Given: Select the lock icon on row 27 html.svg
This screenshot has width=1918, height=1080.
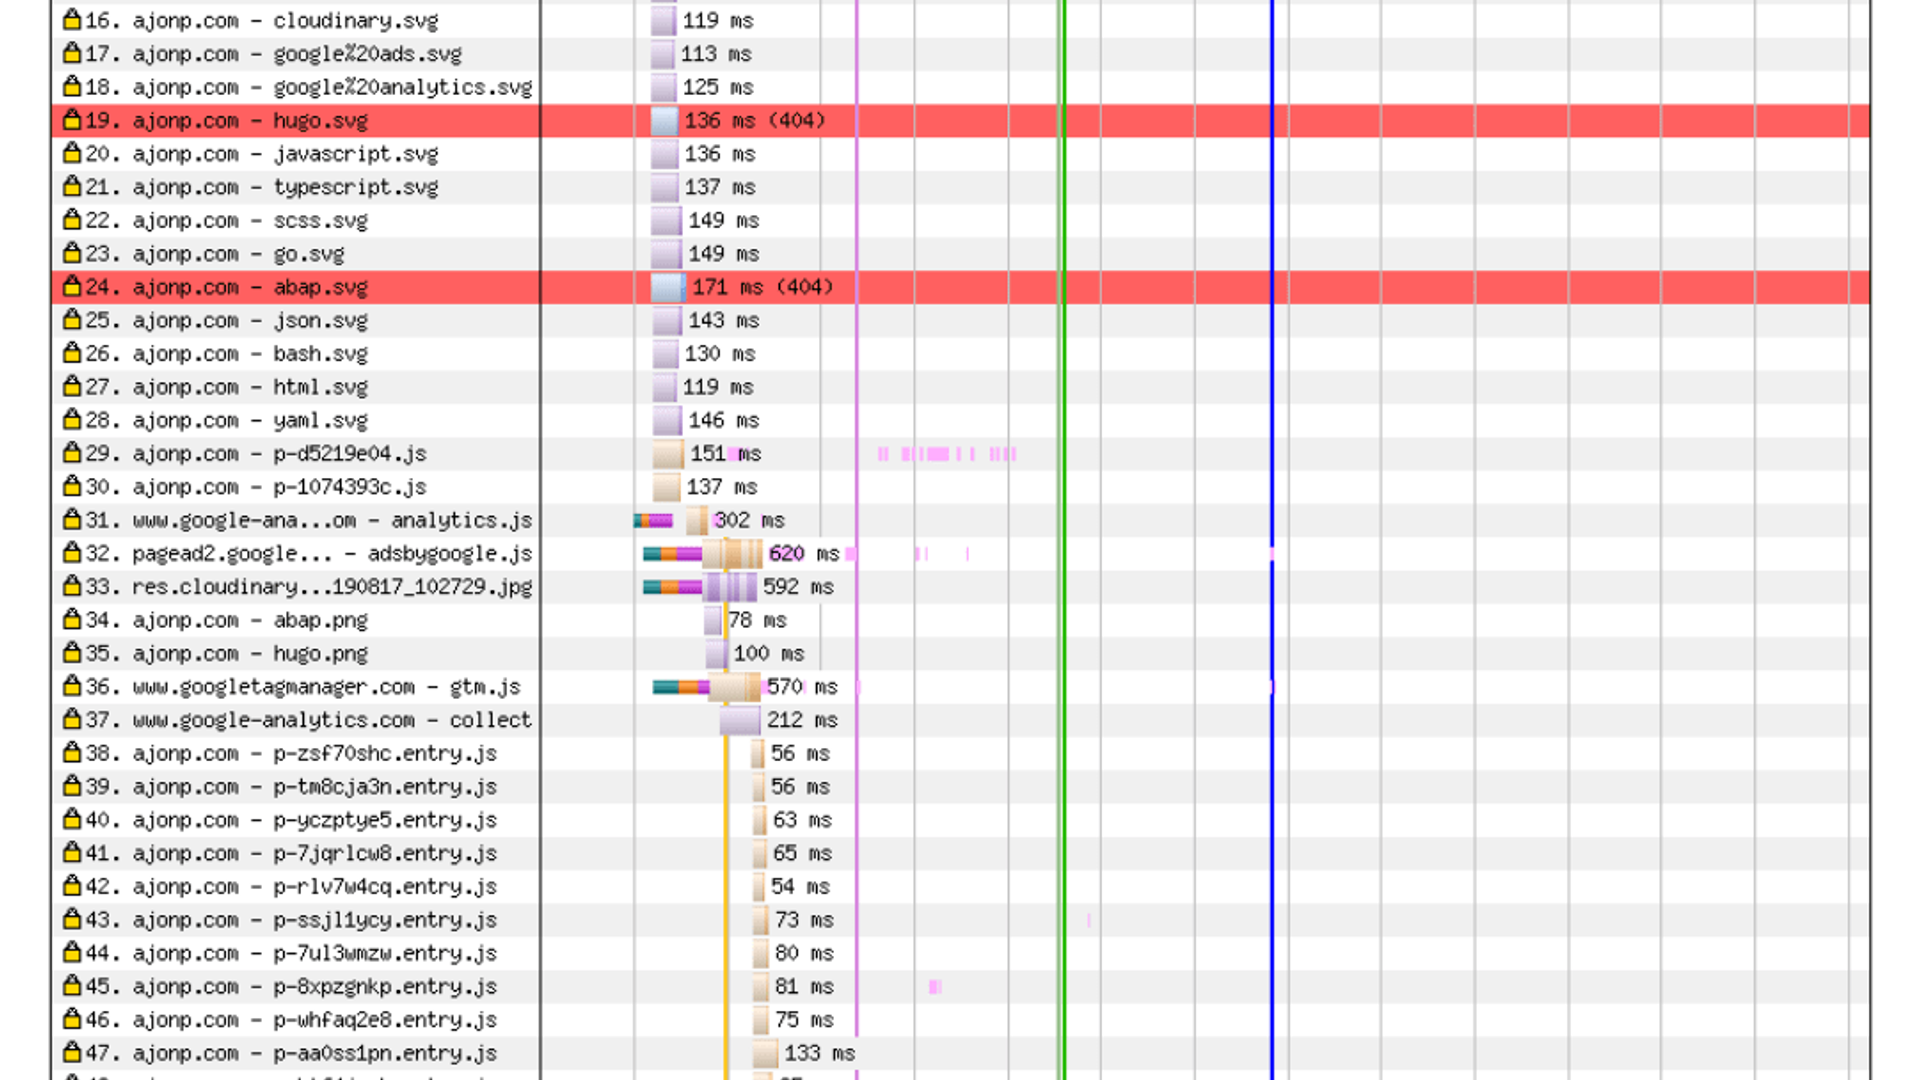Looking at the screenshot, I should [71, 386].
